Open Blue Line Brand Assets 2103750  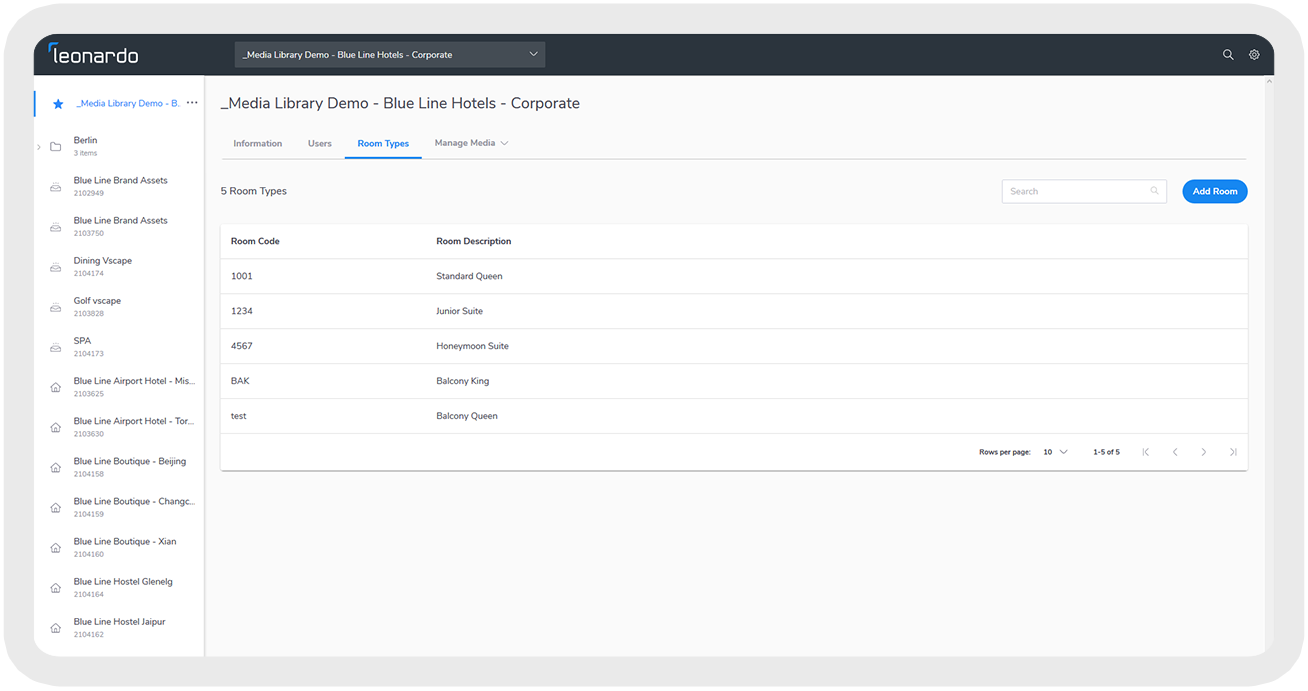[121, 226]
